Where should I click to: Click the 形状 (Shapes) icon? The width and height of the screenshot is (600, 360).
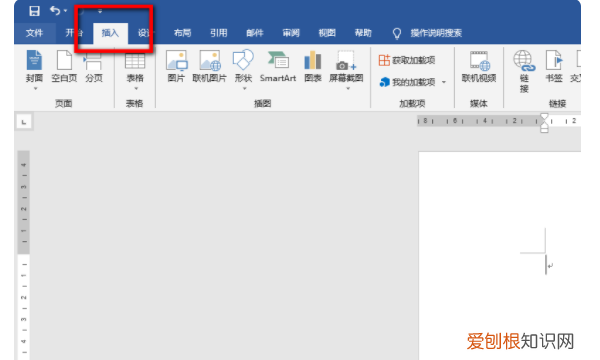tap(243, 60)
